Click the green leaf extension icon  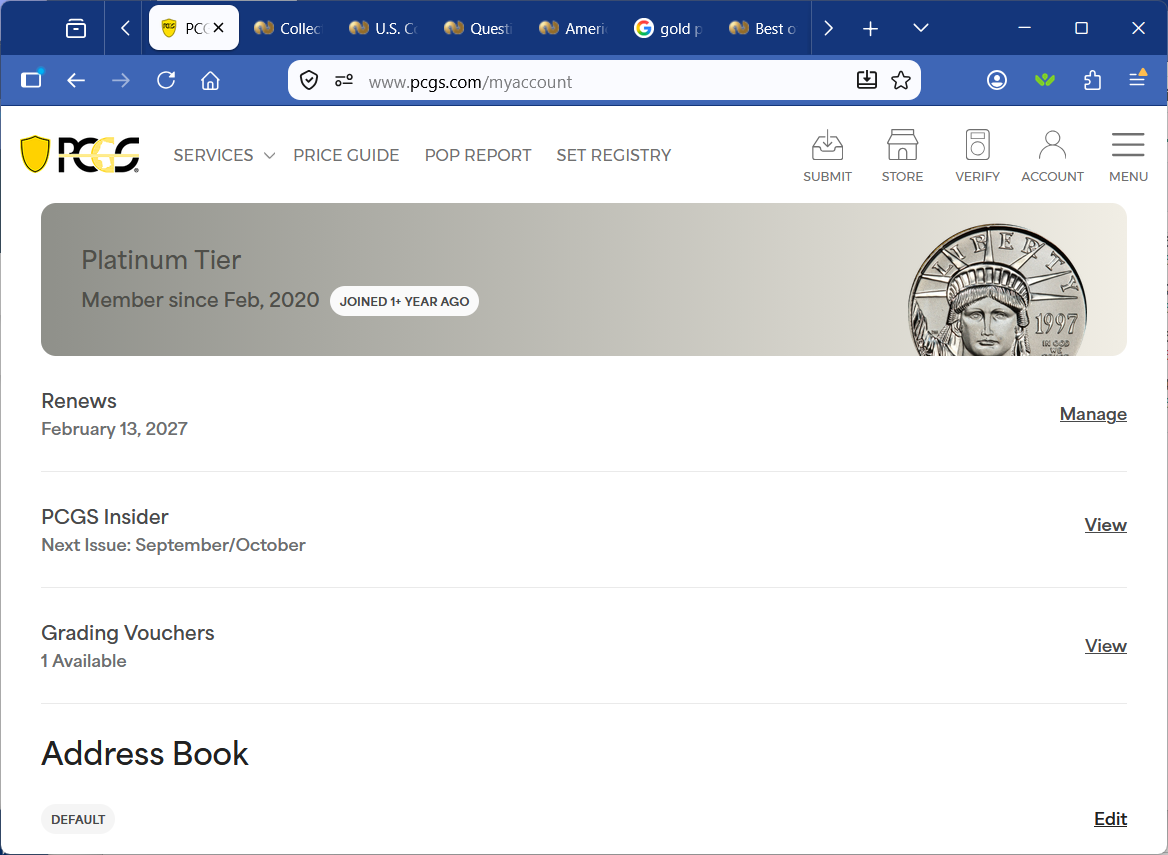click(x=1044, y=80)
